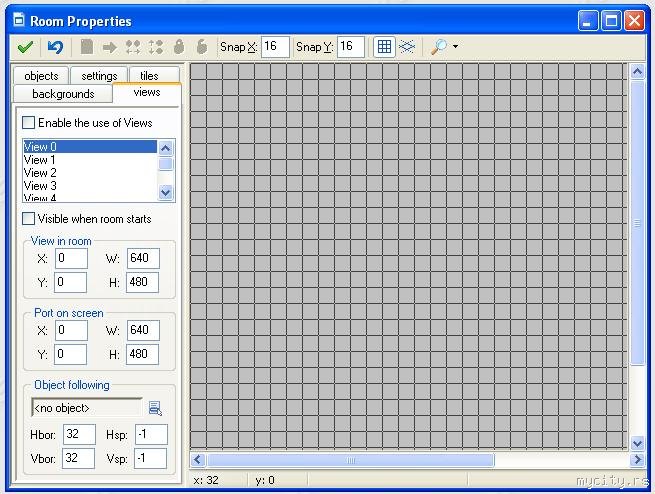Switch to the objects tab
Viewport: 655px width, 494px height.
coord(41,76)
